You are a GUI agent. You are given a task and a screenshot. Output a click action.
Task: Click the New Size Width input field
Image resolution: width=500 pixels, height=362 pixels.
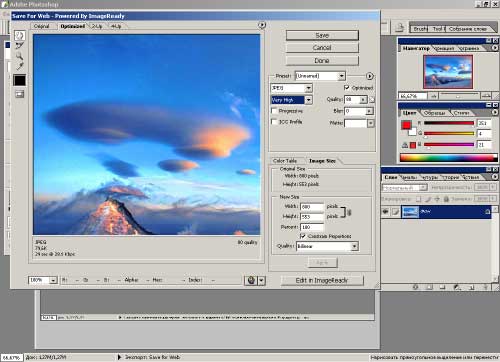click(312, 207)
